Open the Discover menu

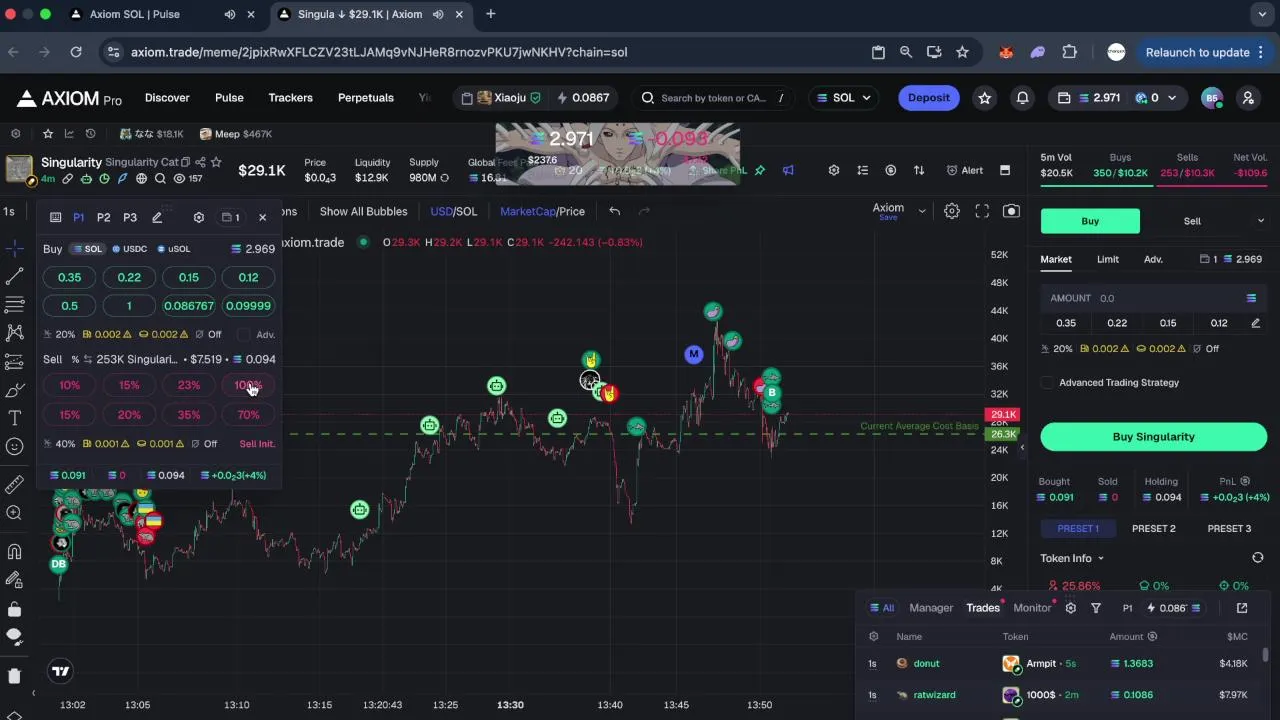(167, 98)
